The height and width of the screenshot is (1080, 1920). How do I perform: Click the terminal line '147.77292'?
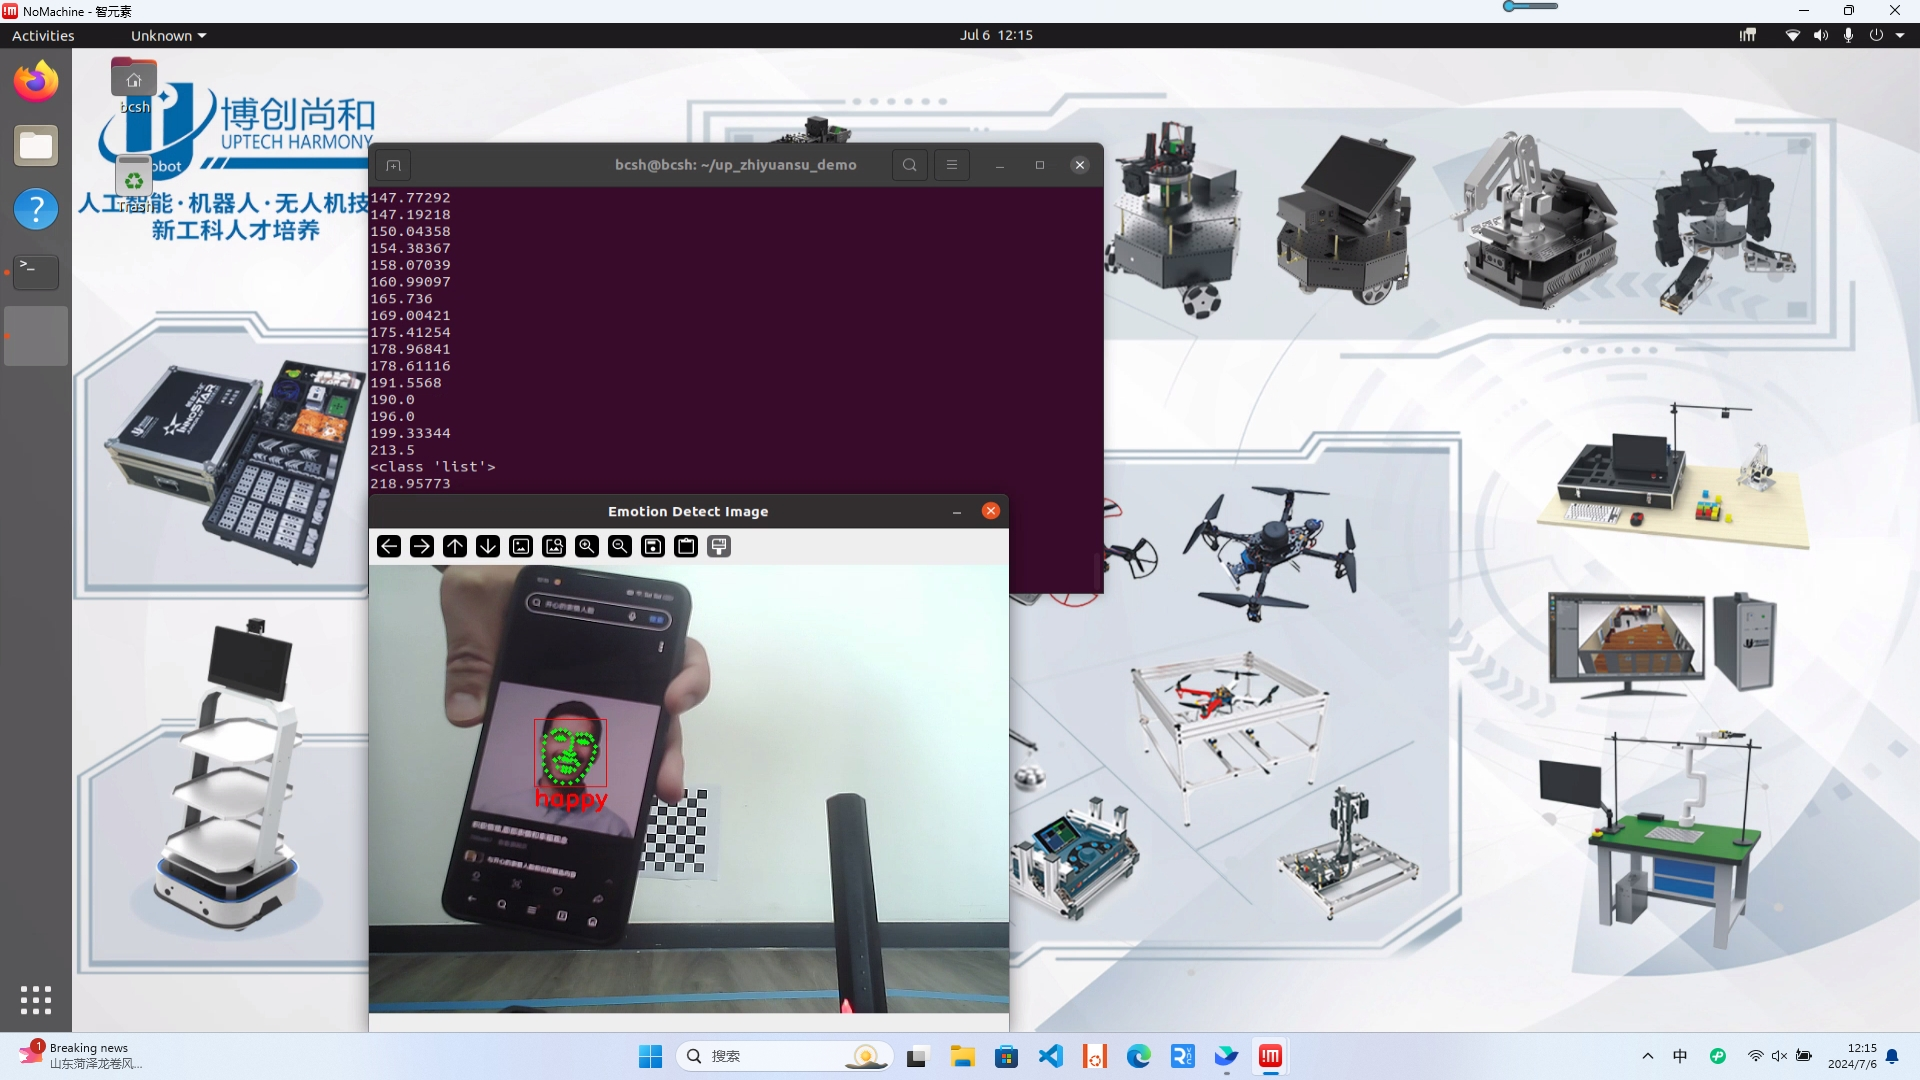point(410,198)
